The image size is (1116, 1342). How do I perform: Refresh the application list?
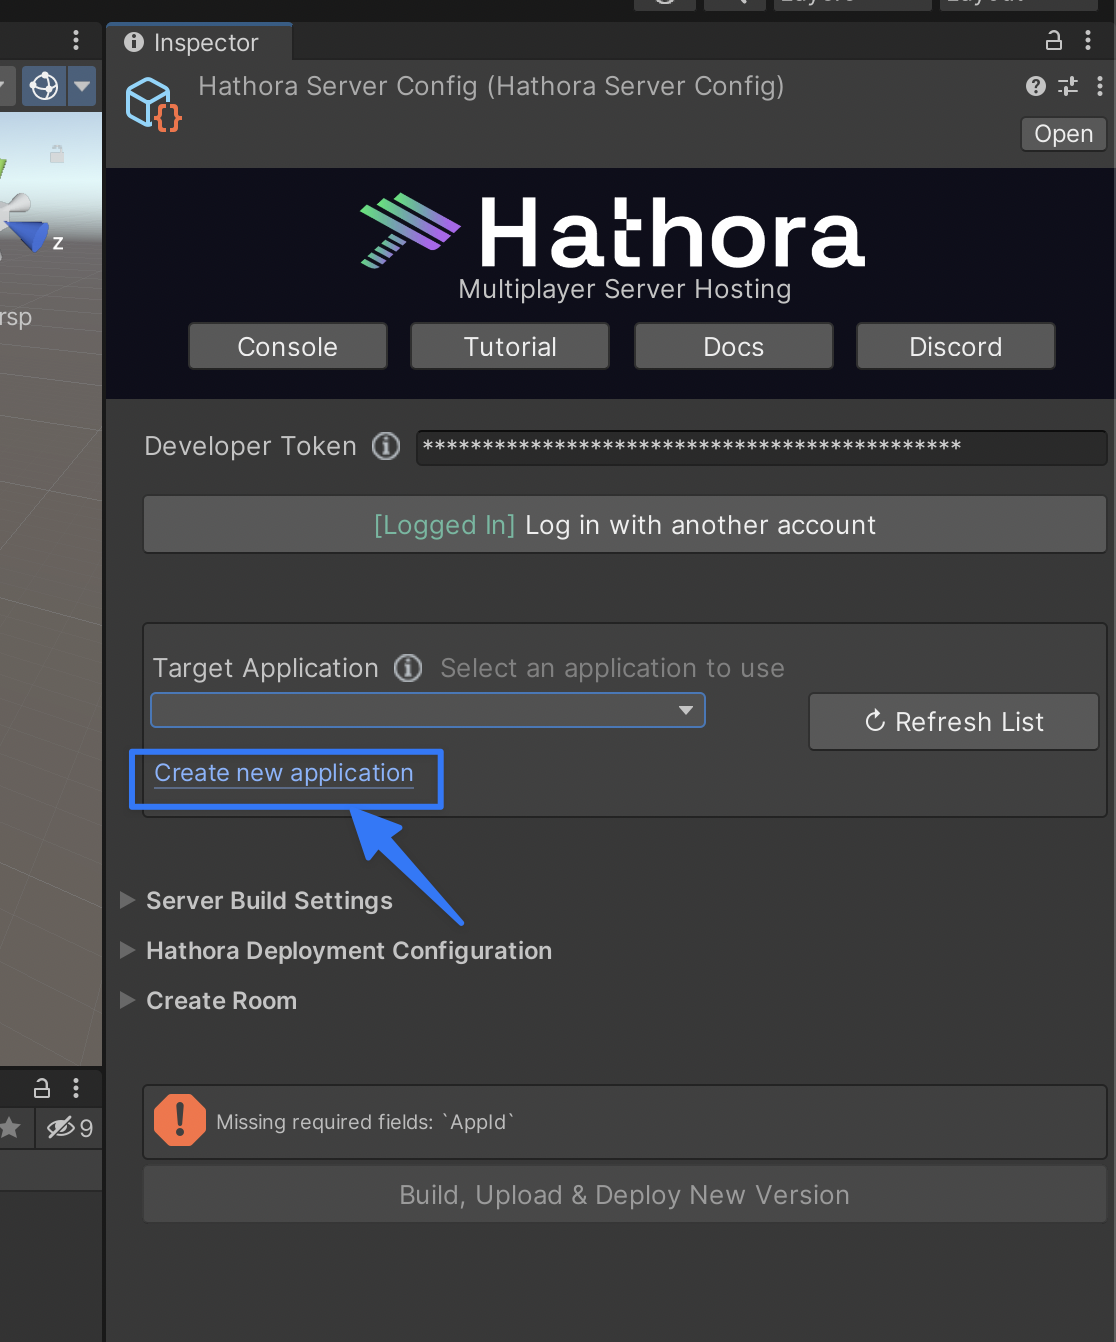(954, 721)
